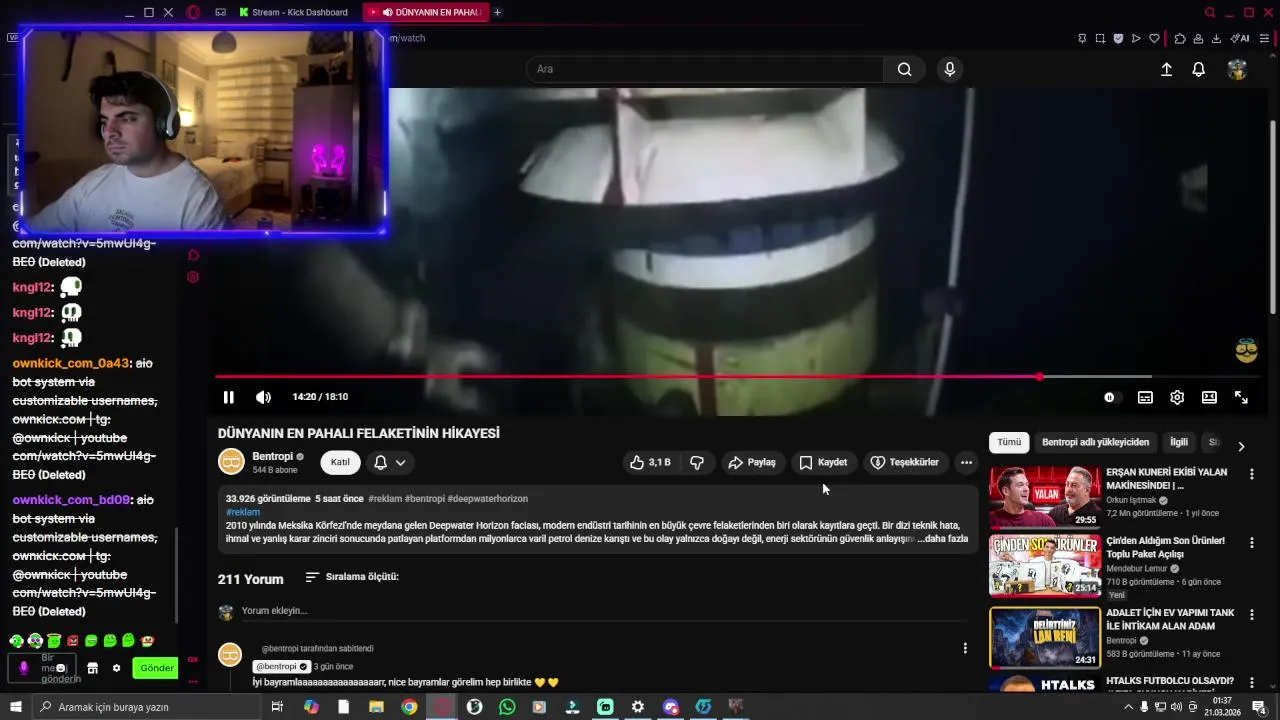This screenshot has height=720, width=1280.
Task: Select DÜNYANIN EN PAHALI browser tab
Action: (425, 12)
